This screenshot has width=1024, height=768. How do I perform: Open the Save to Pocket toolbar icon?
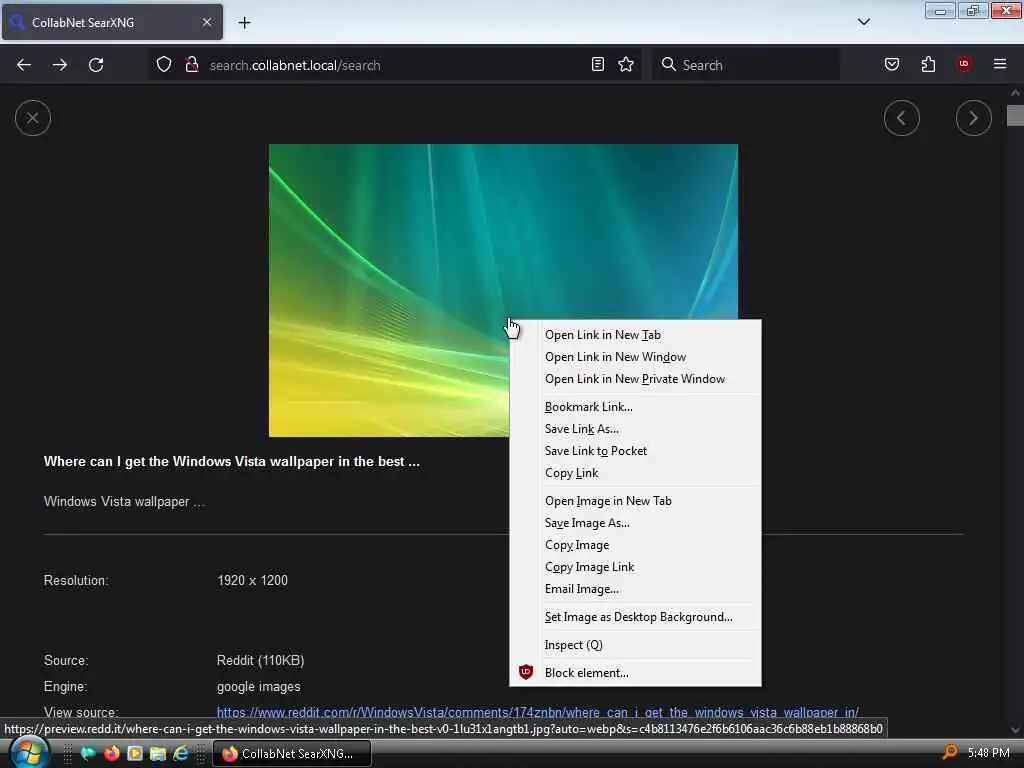[x=892, y=65]
